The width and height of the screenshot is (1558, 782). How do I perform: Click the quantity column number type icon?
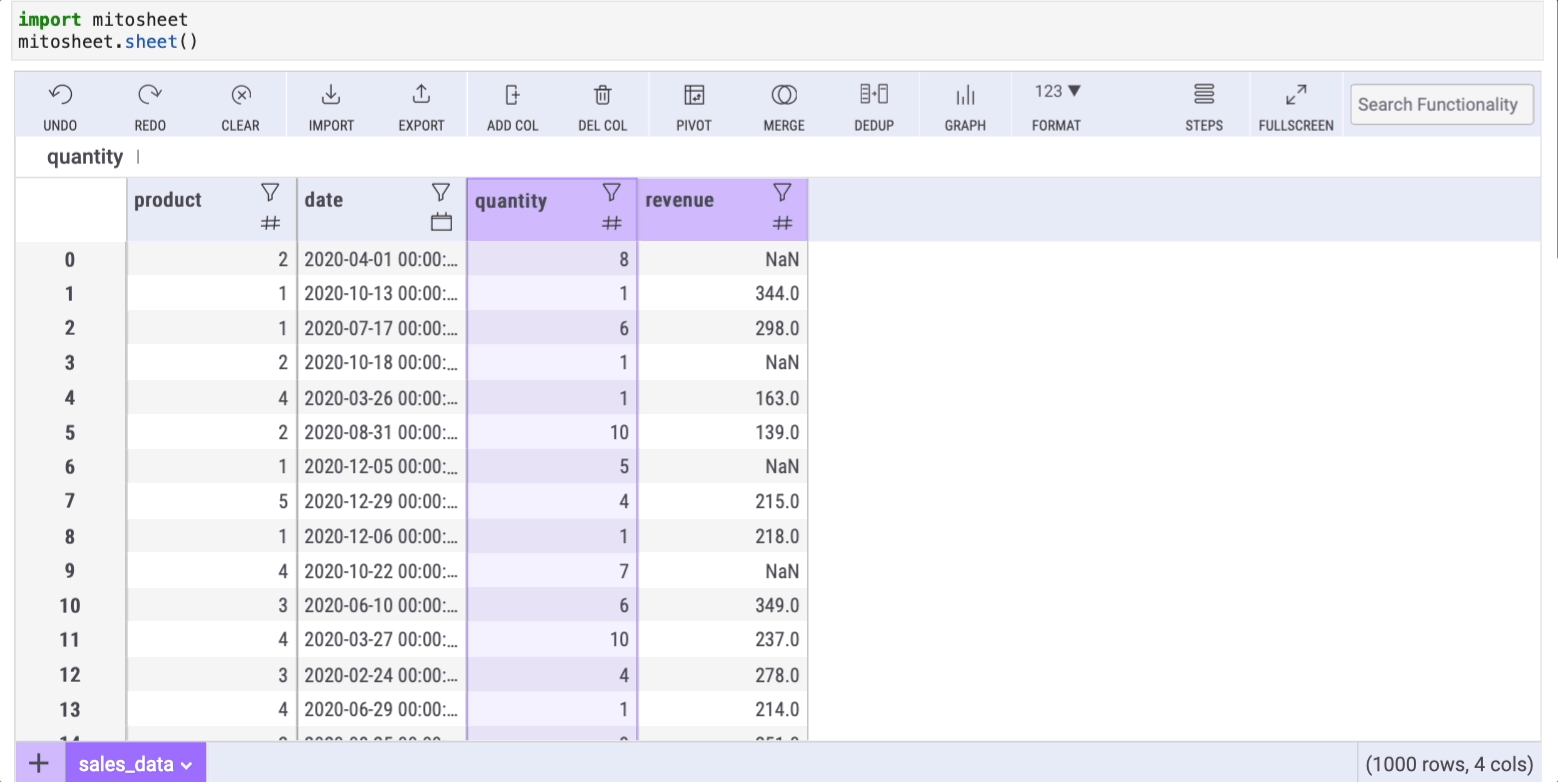(612, 224)
